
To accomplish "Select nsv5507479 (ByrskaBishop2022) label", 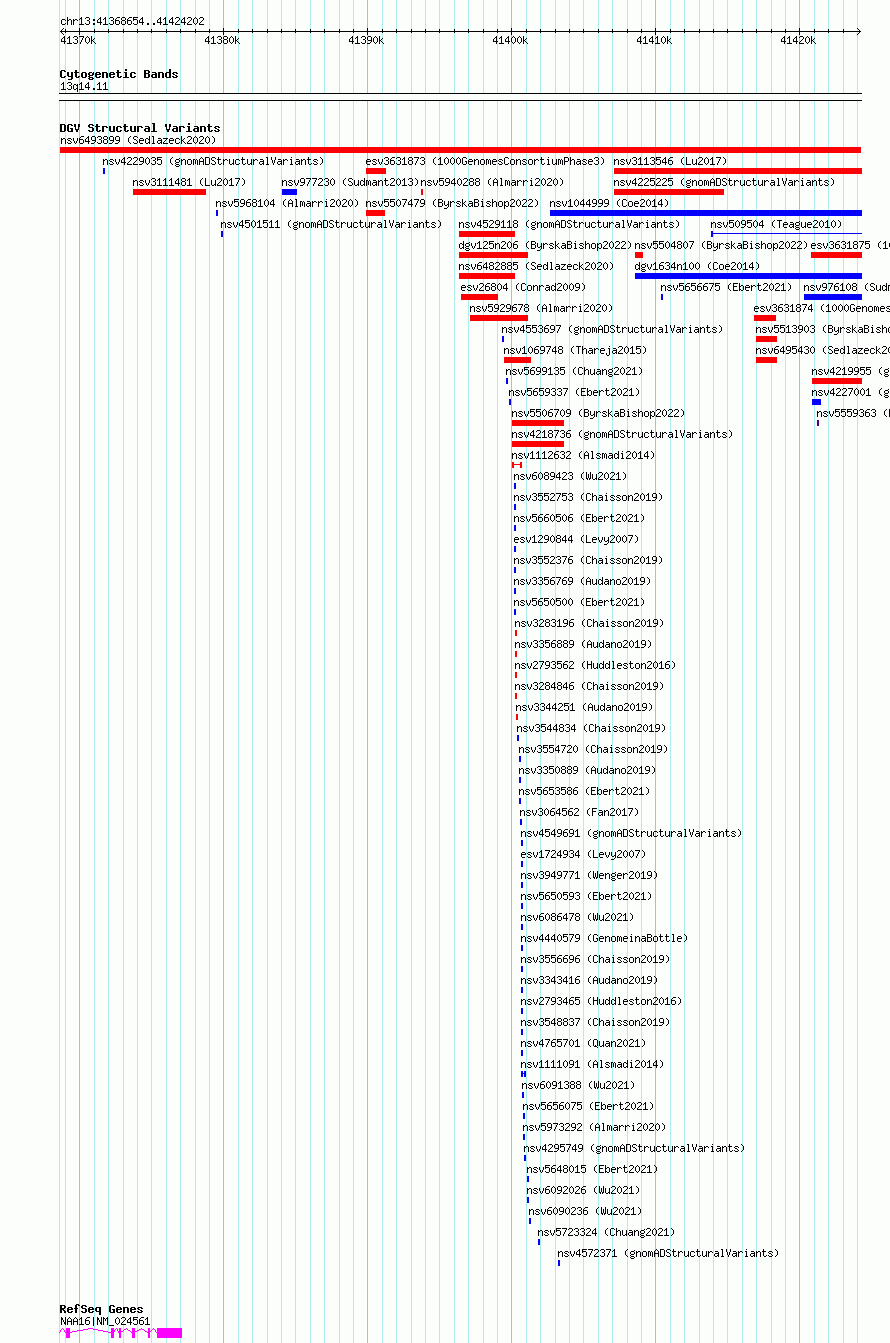I will 452,203.
